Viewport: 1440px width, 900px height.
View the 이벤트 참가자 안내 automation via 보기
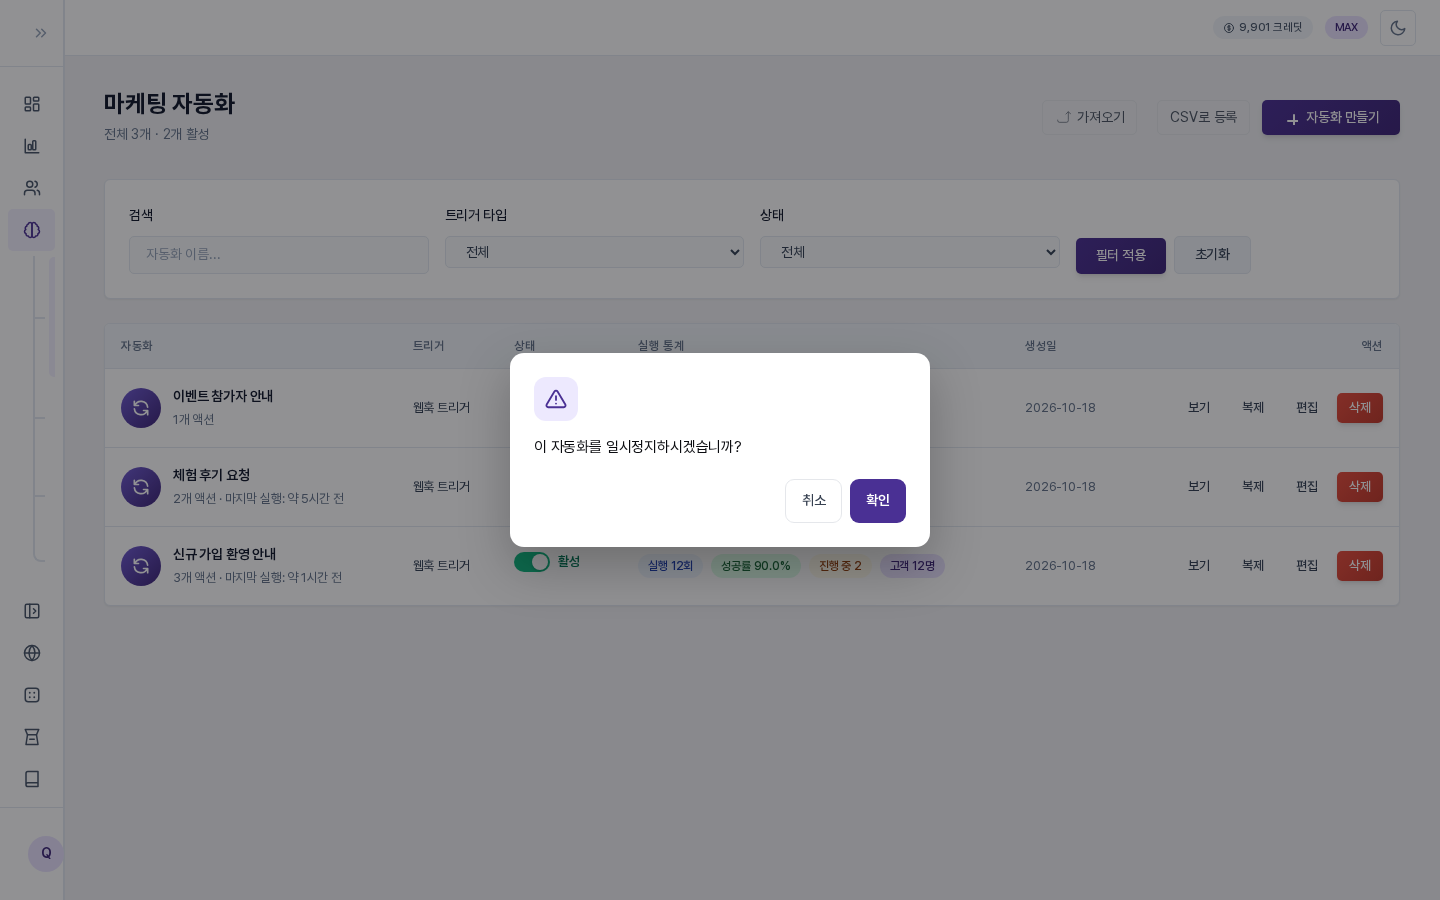[1199, 408]
